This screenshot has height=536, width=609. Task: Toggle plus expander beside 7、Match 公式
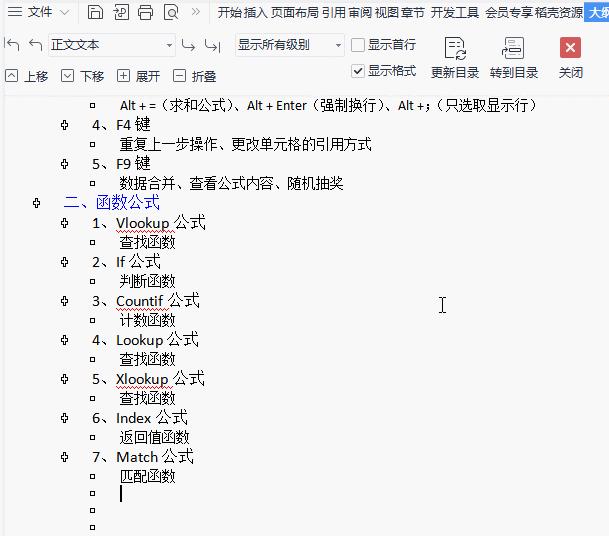point(64,457)
